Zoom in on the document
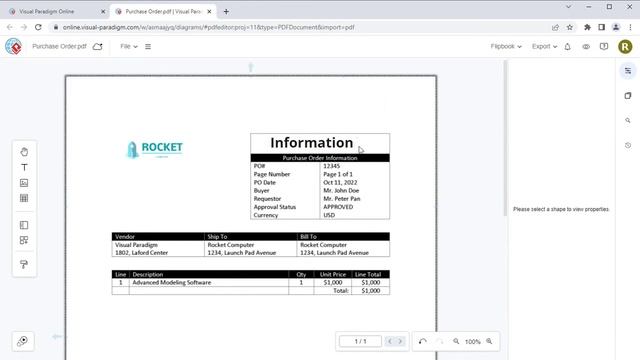 coord(489,341)
